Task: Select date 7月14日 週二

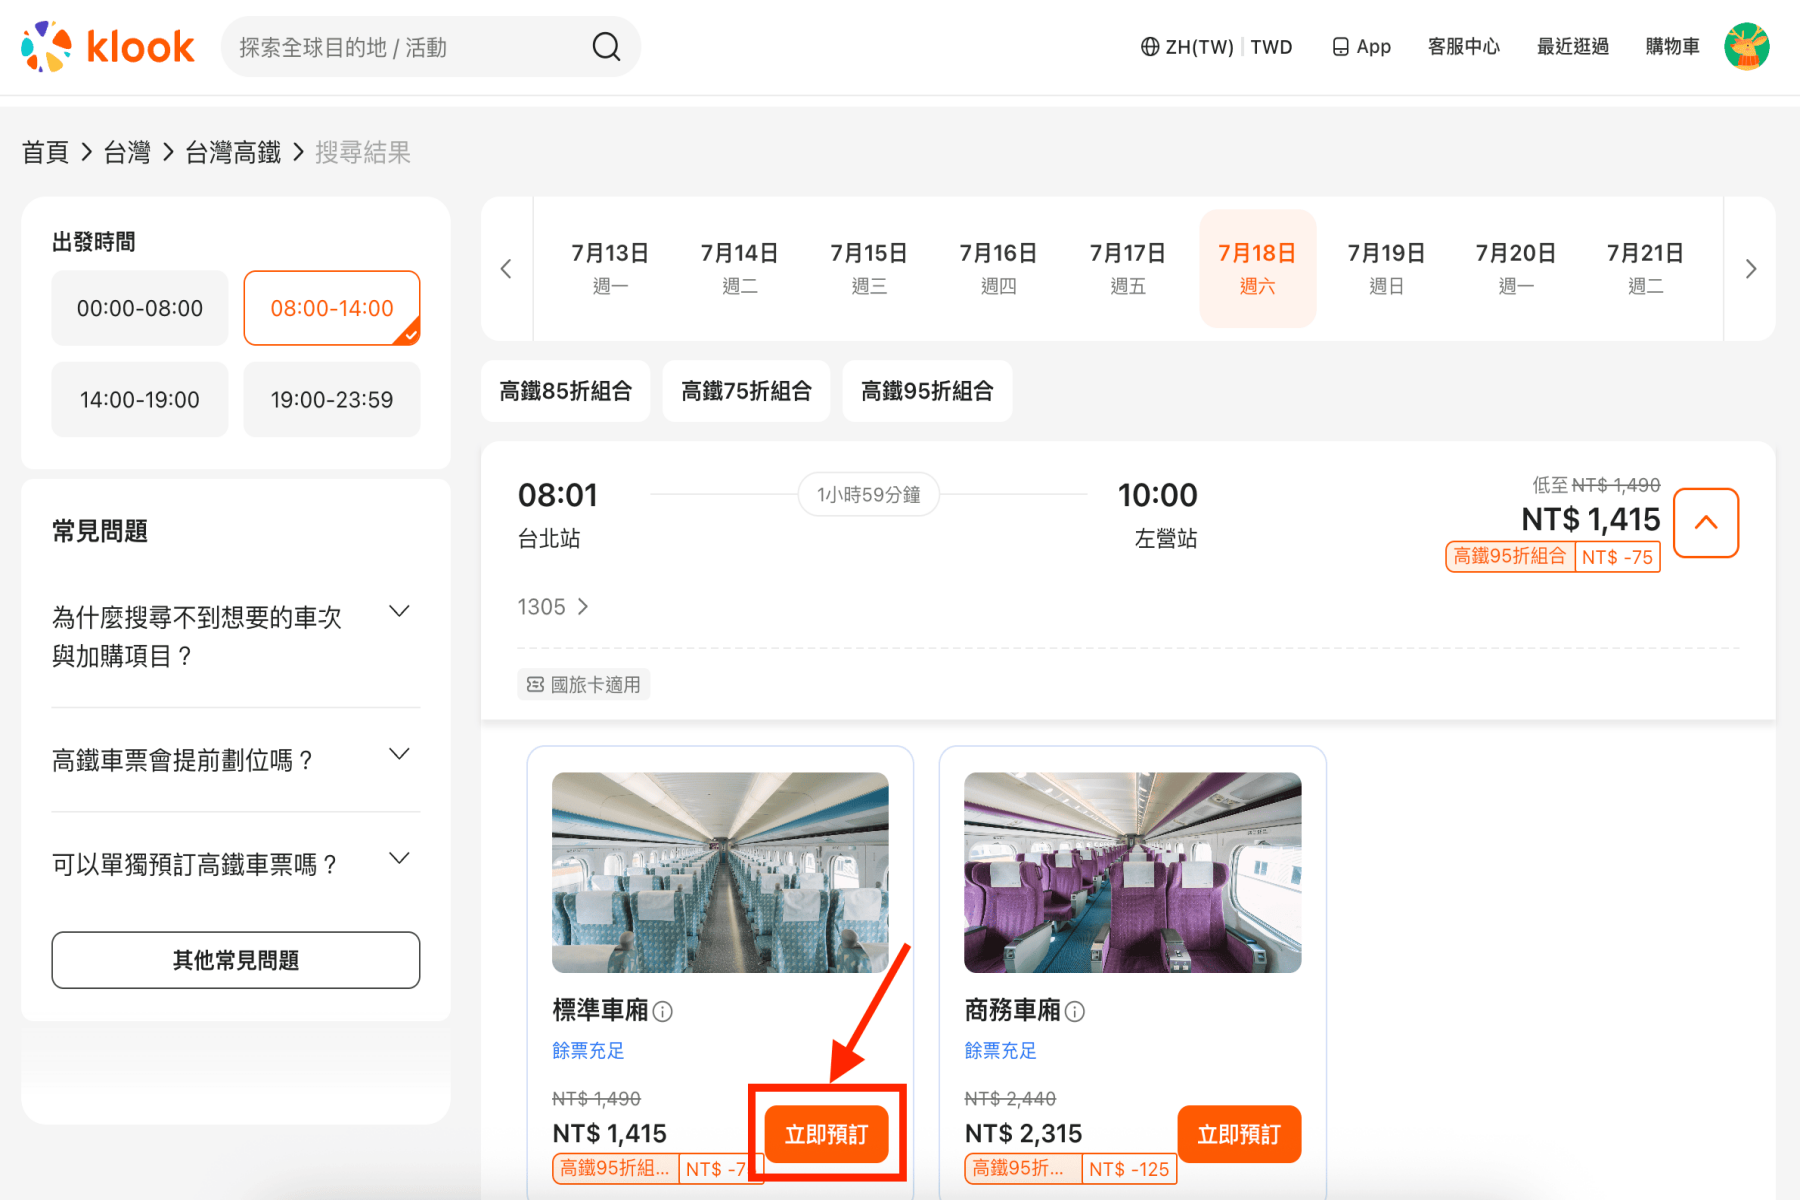Action: coord(739,269)
